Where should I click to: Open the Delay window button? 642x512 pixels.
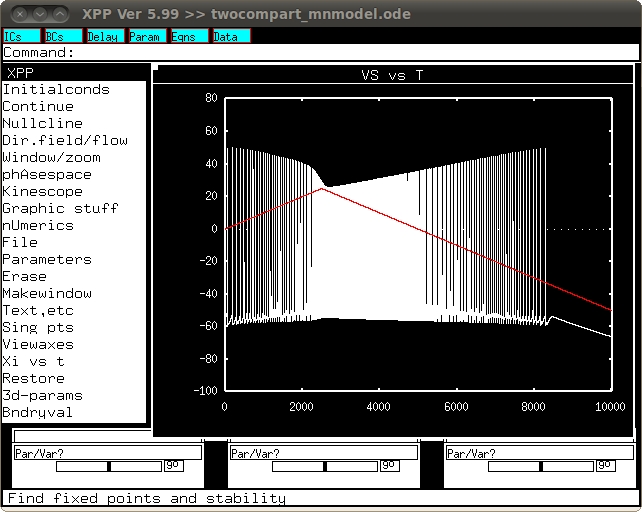105,36
